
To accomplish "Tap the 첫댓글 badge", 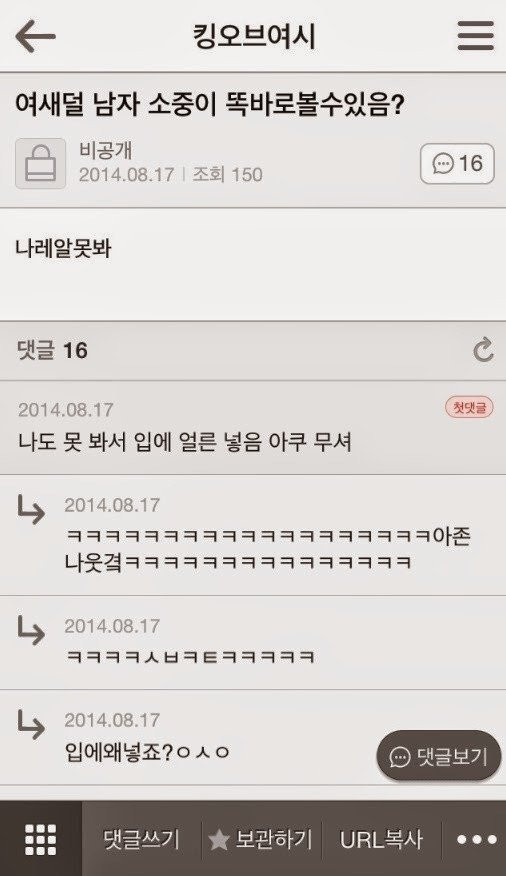I will 469,407.
